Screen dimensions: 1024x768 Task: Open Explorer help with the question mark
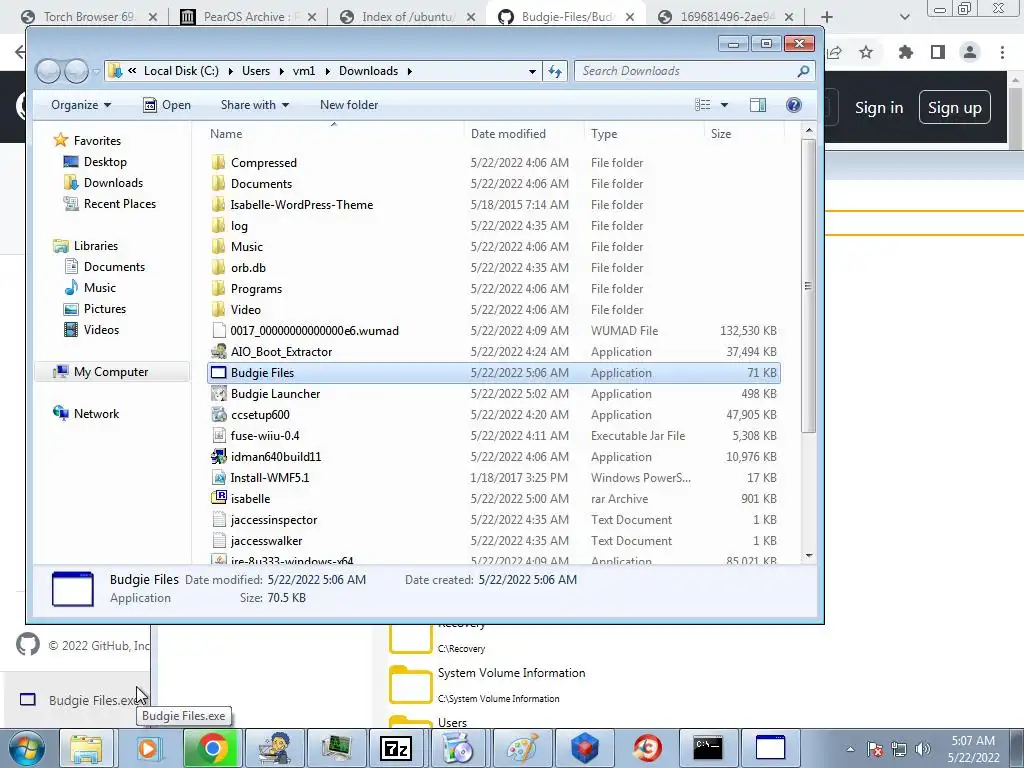(793, 105)
